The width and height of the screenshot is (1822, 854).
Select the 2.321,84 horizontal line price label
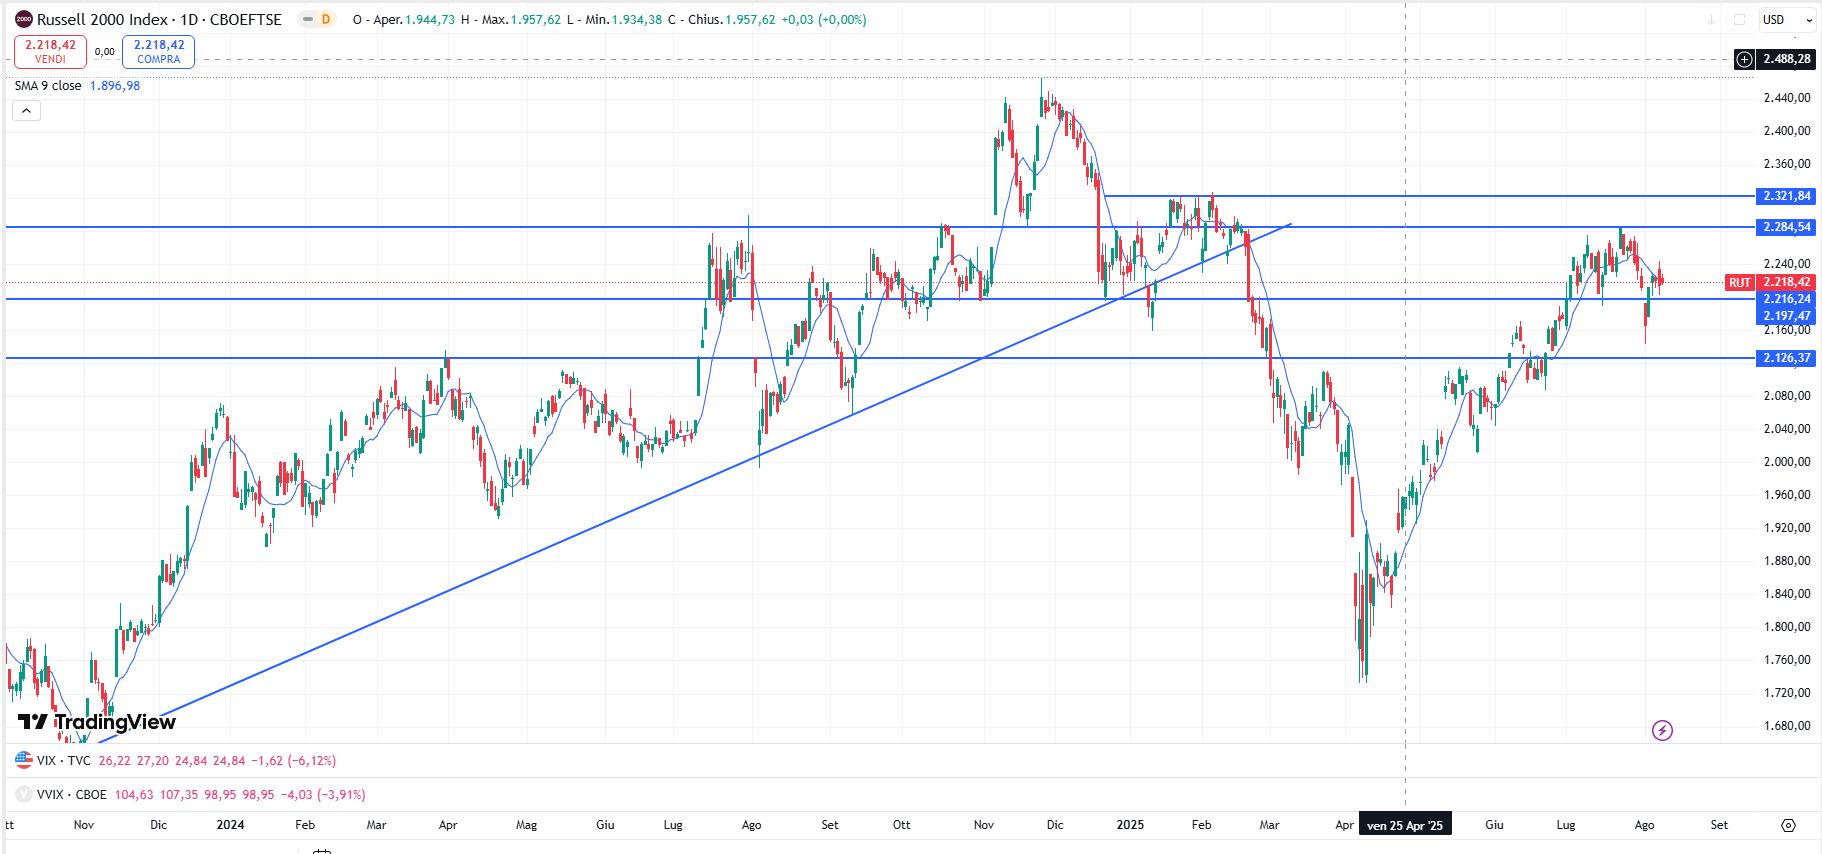click(1786, 196)
